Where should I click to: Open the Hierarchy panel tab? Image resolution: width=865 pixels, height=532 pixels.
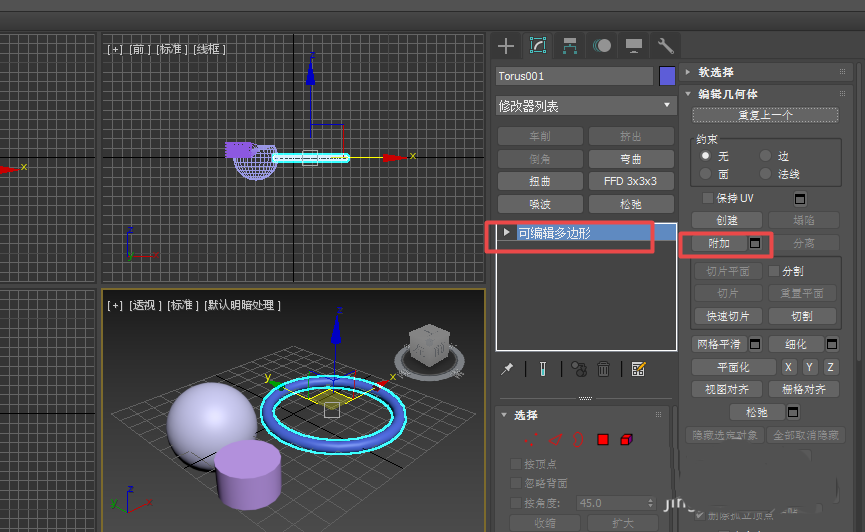569,46
